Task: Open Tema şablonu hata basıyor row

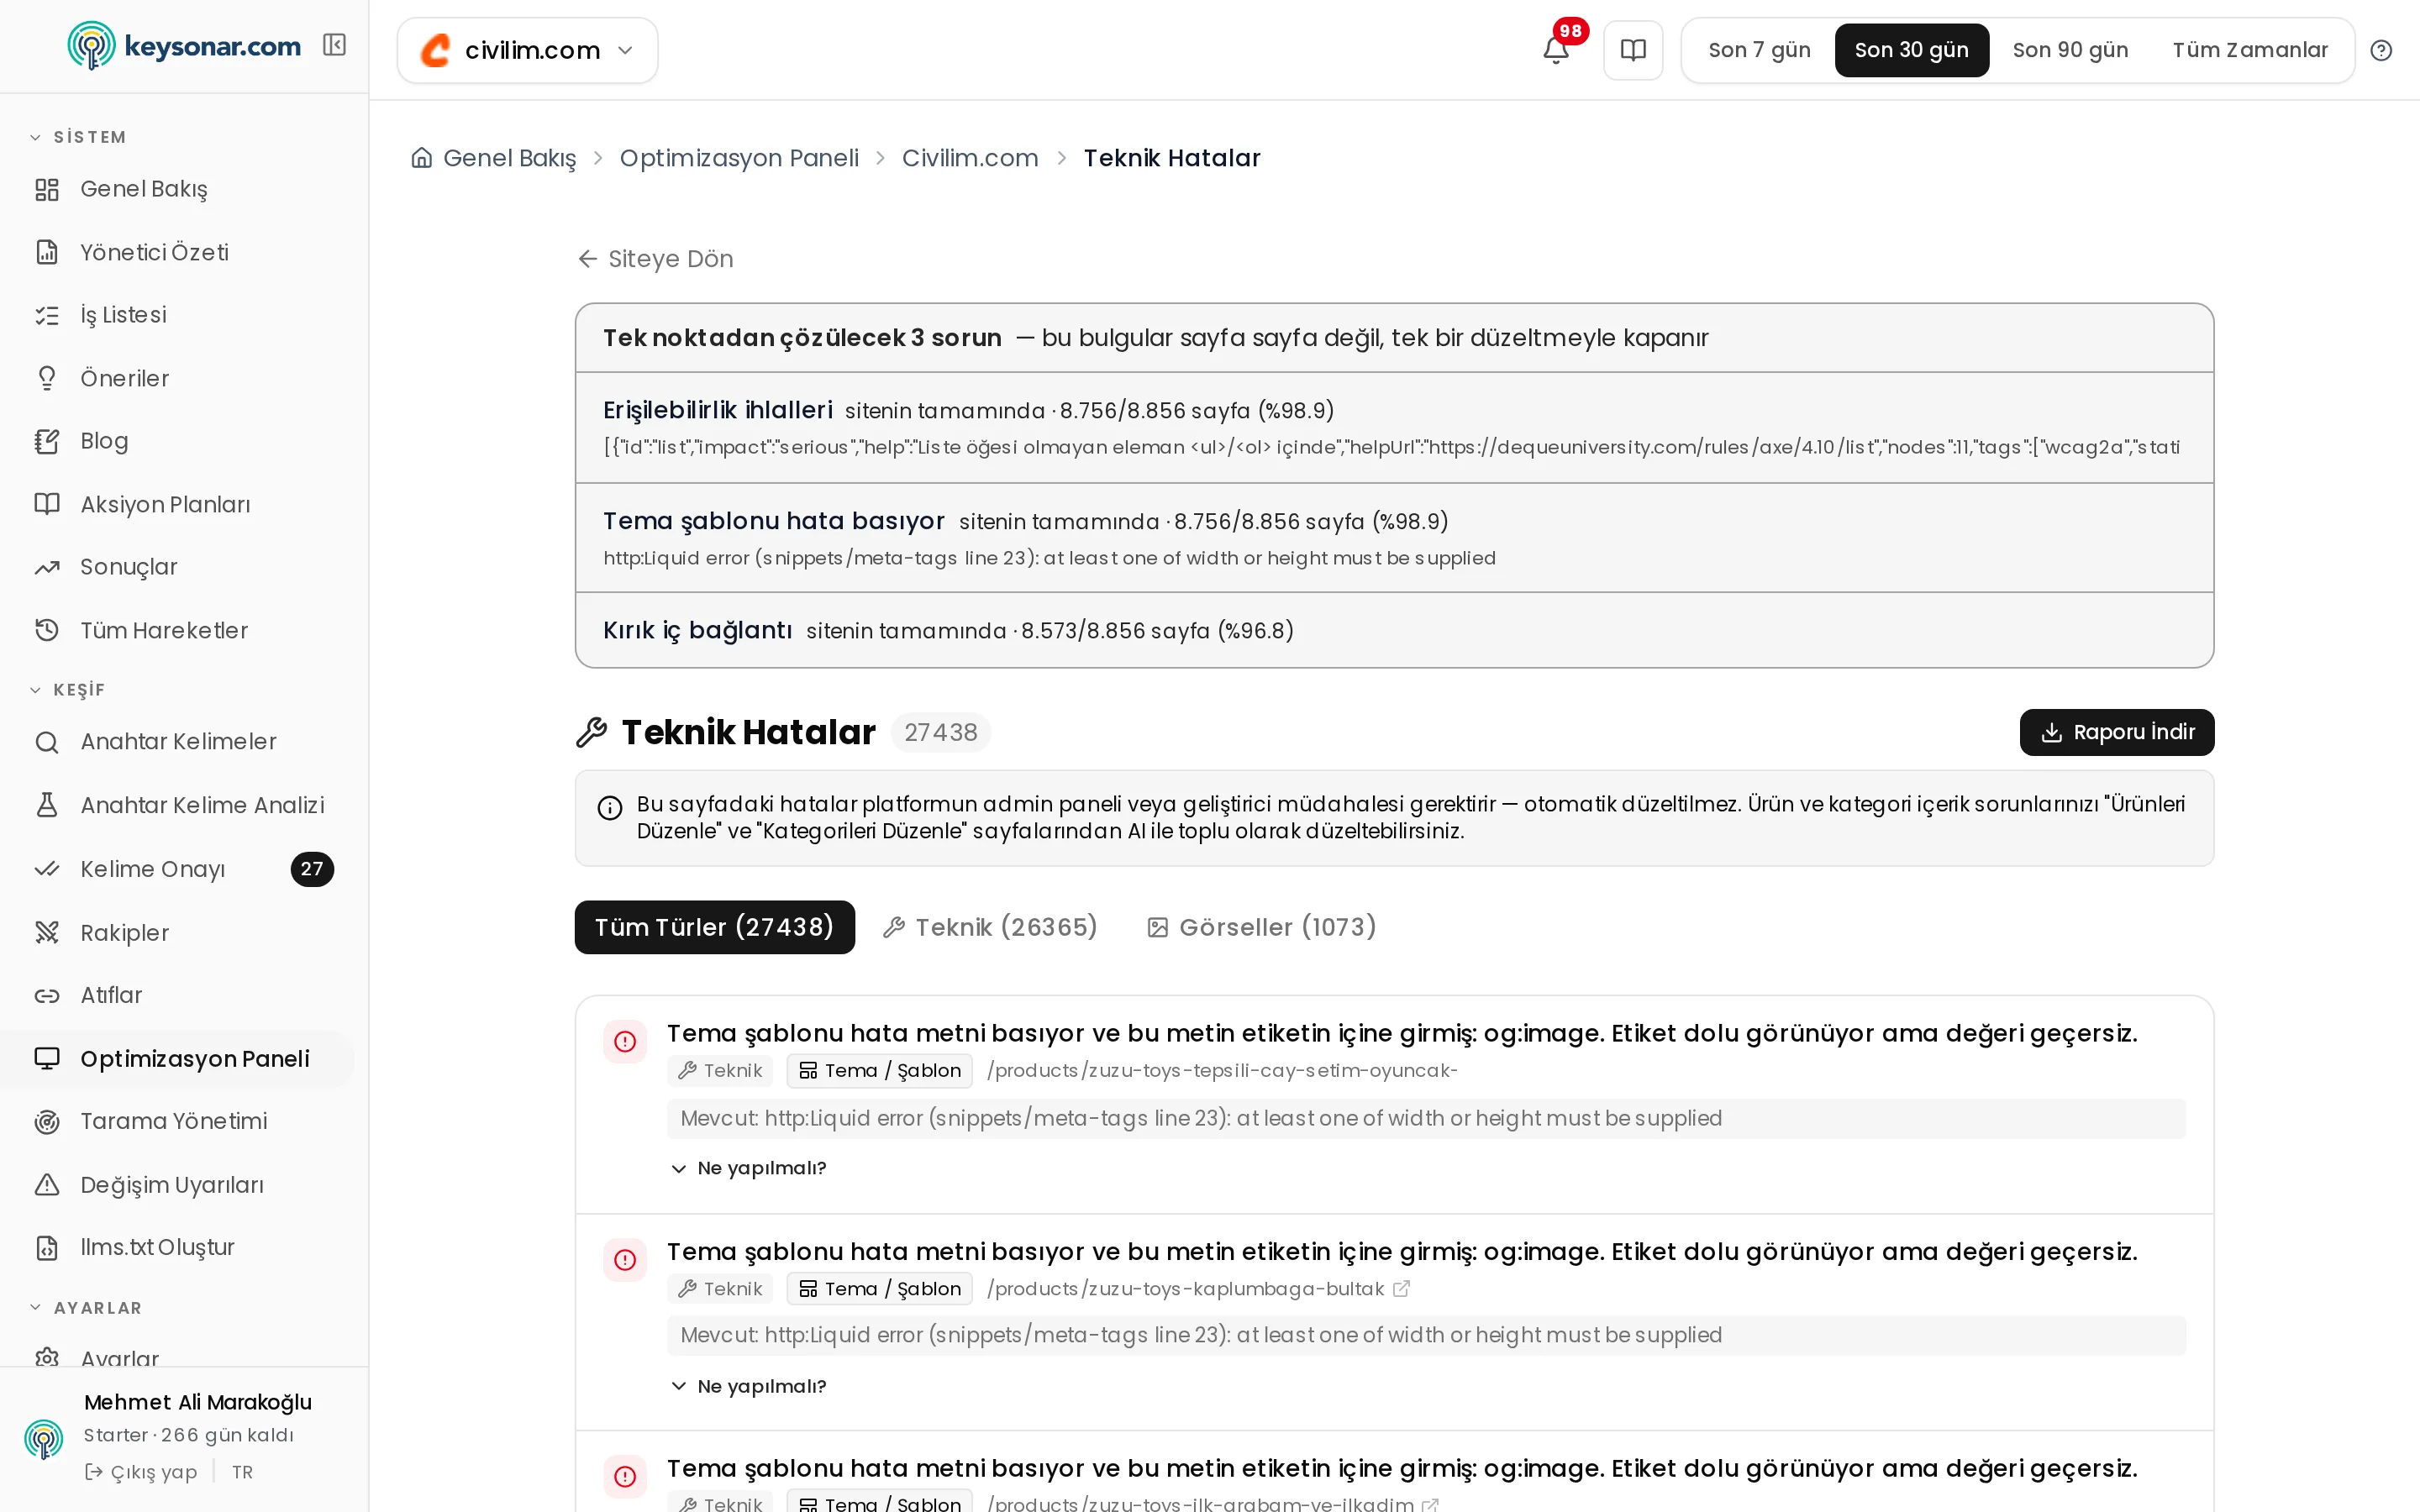Action: pyautogui.click(x=1394, y=538)
